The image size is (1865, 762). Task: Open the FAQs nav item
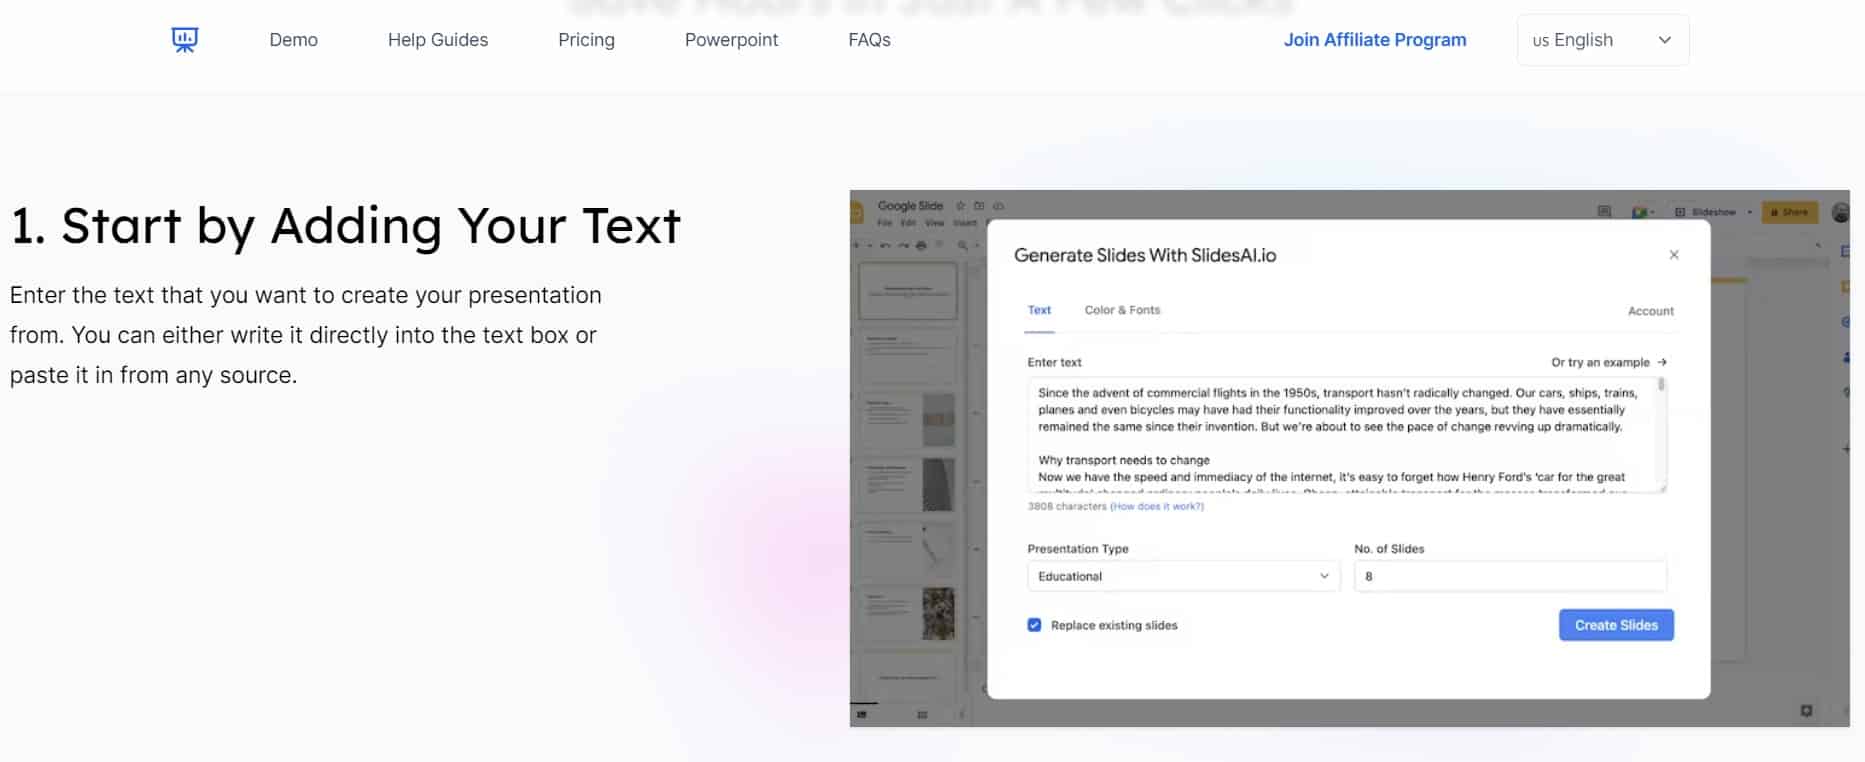[869, 40]
